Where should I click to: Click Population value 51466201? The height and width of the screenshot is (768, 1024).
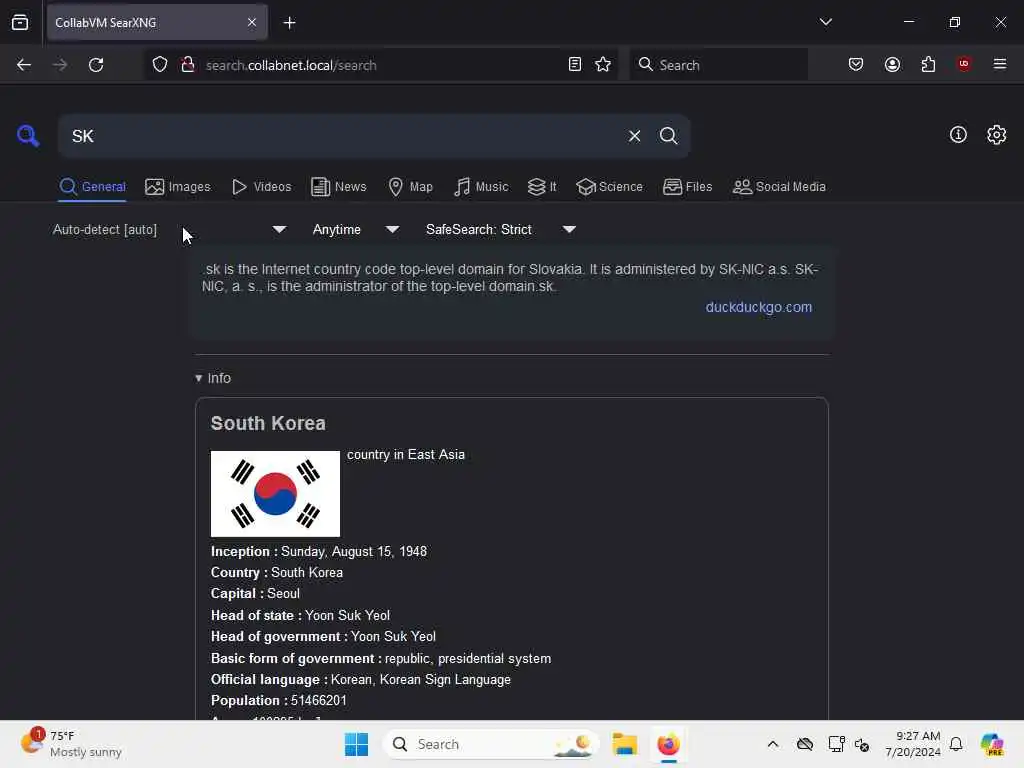click(x=319, y=701)
